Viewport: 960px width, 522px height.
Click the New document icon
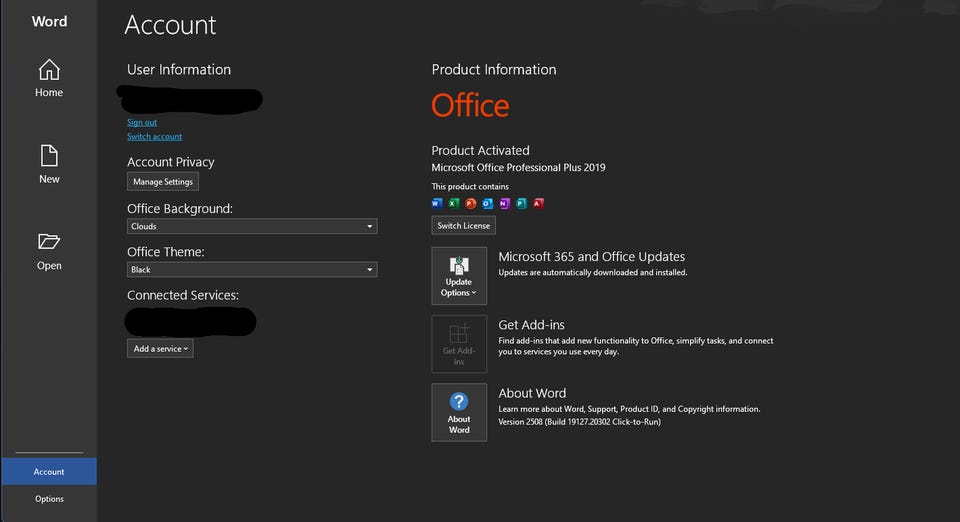pos(49,155)
